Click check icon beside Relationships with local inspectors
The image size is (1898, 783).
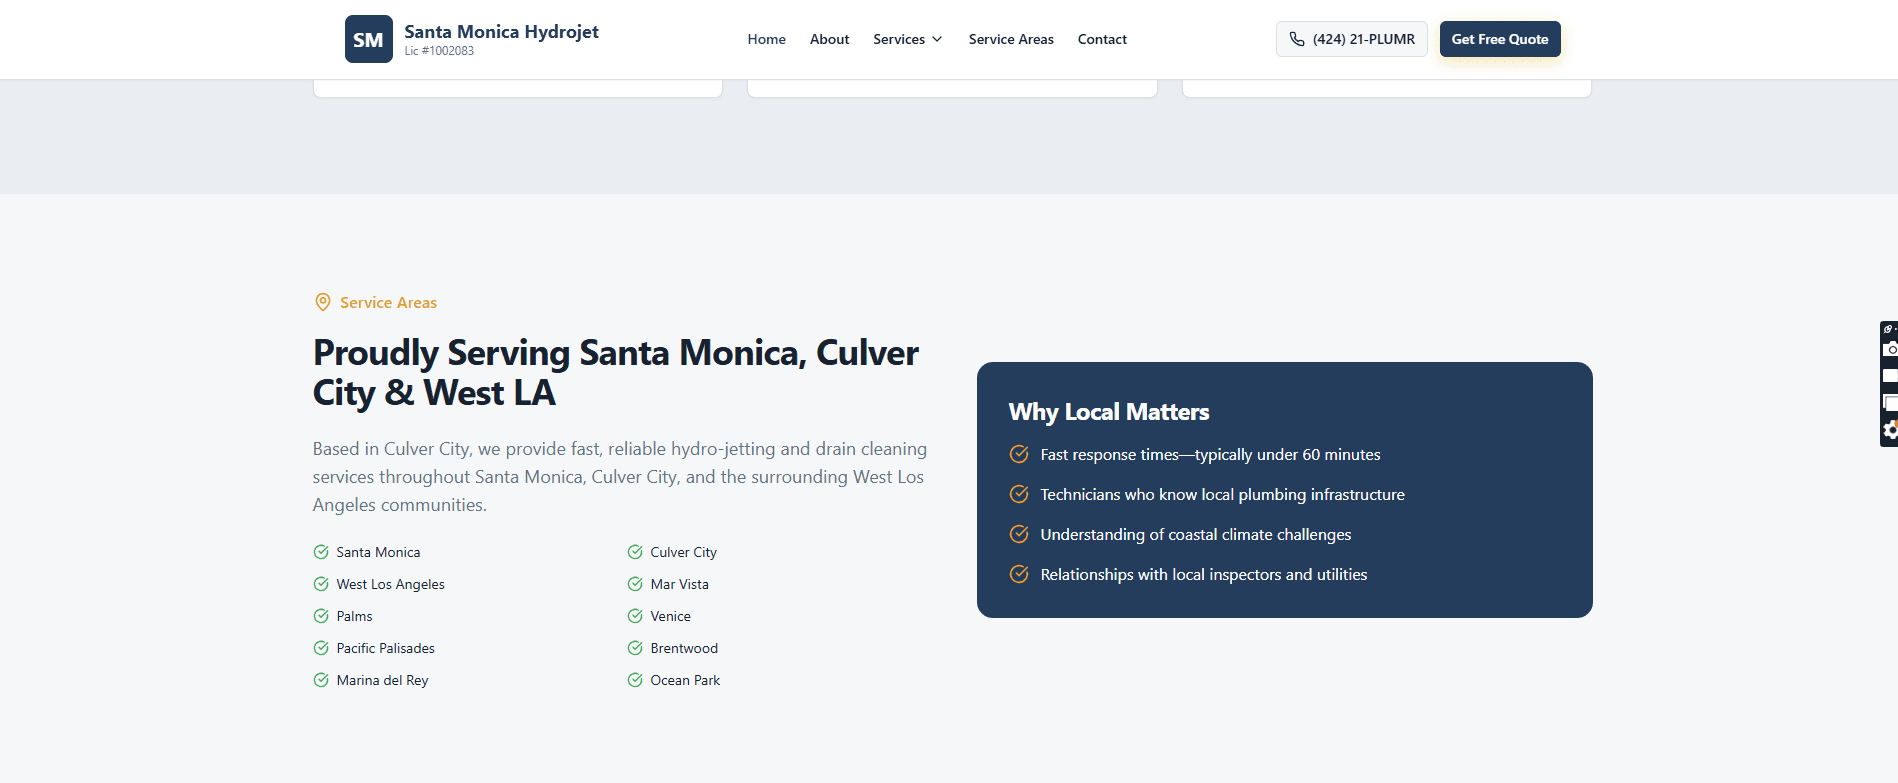click(x=1019, y=574)
